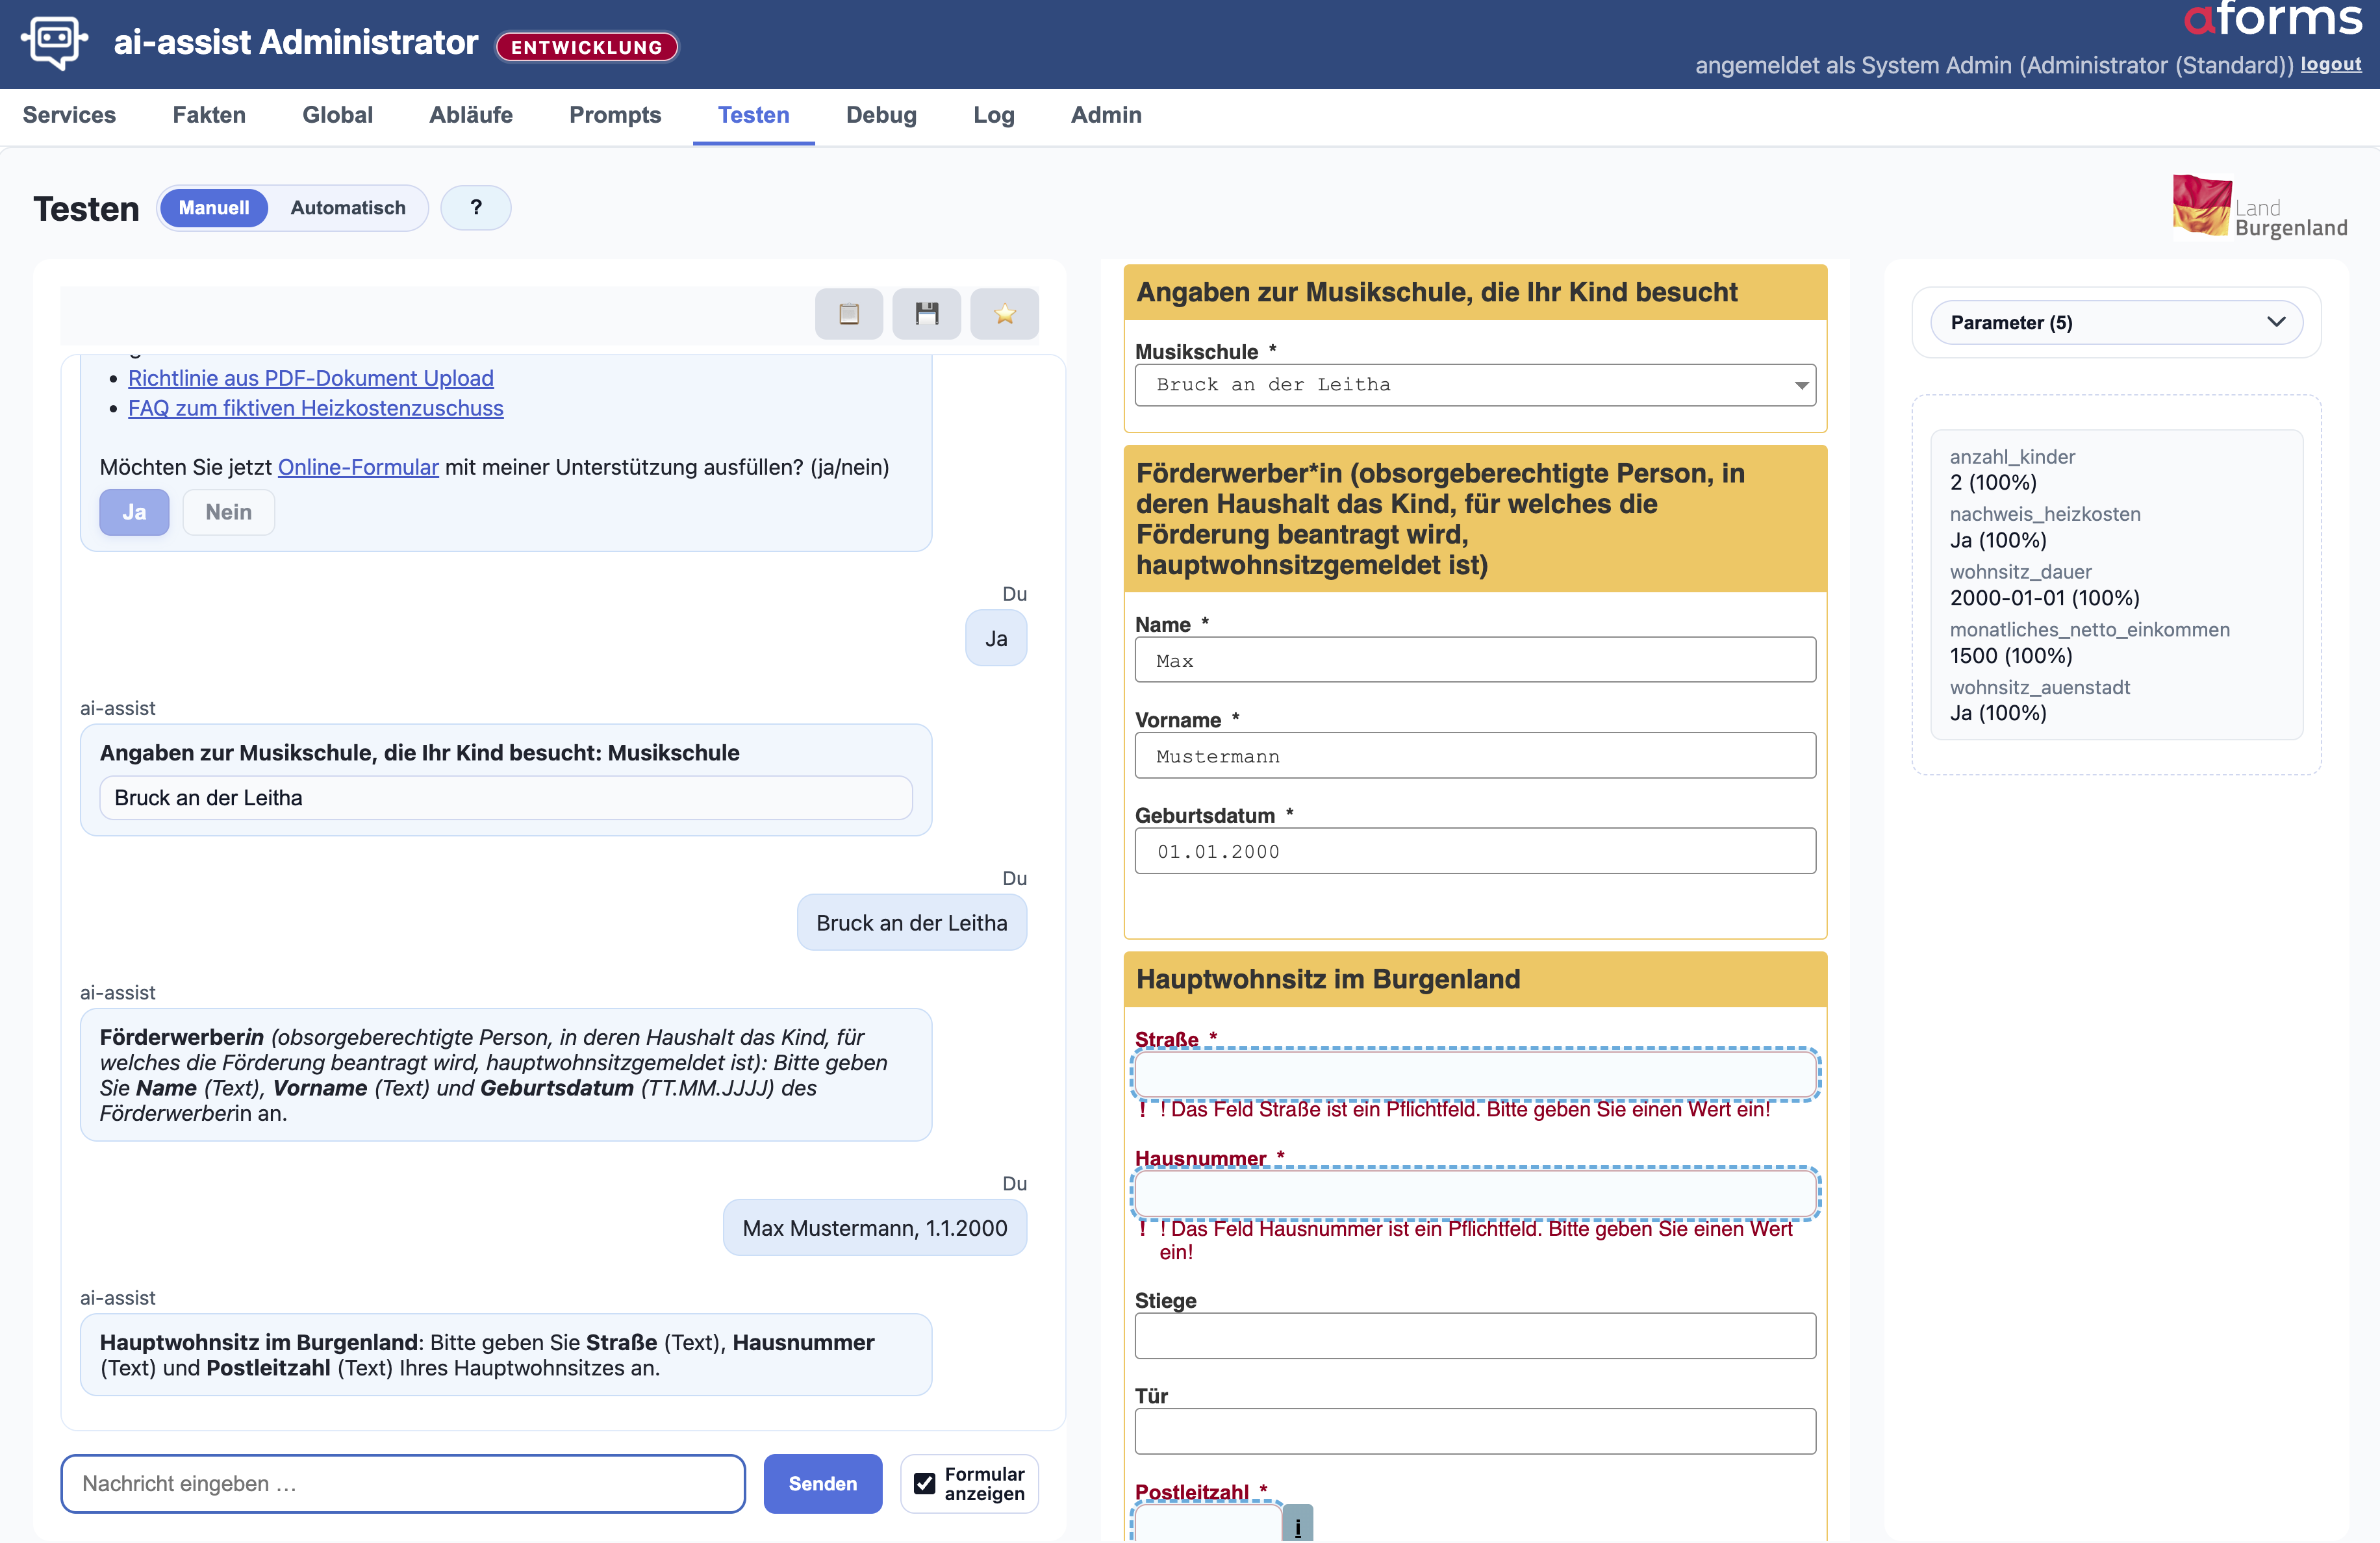
Task: Click the Angaben zur Musikschule form section header
Action: [x=1475, y=293]
